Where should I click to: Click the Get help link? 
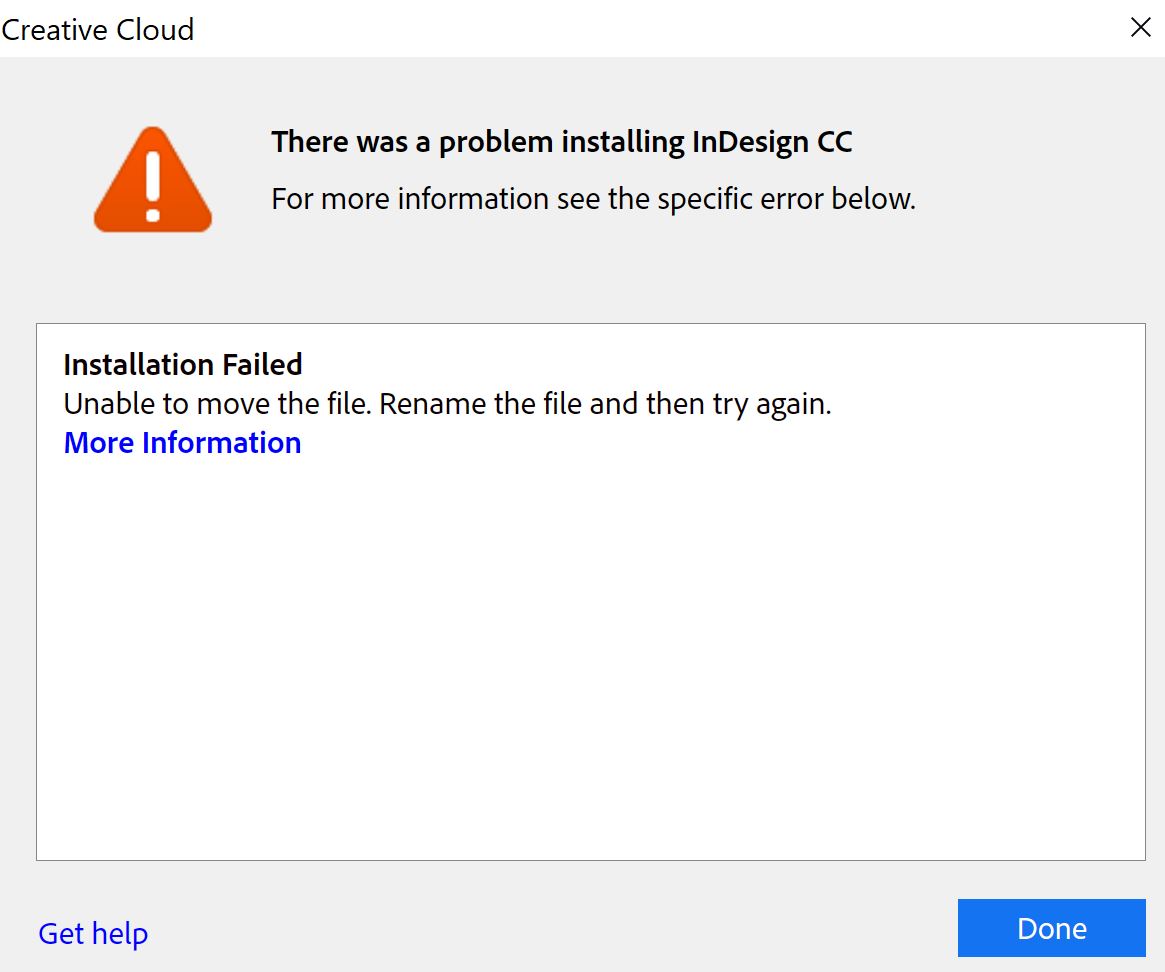[x=93, y=933]
